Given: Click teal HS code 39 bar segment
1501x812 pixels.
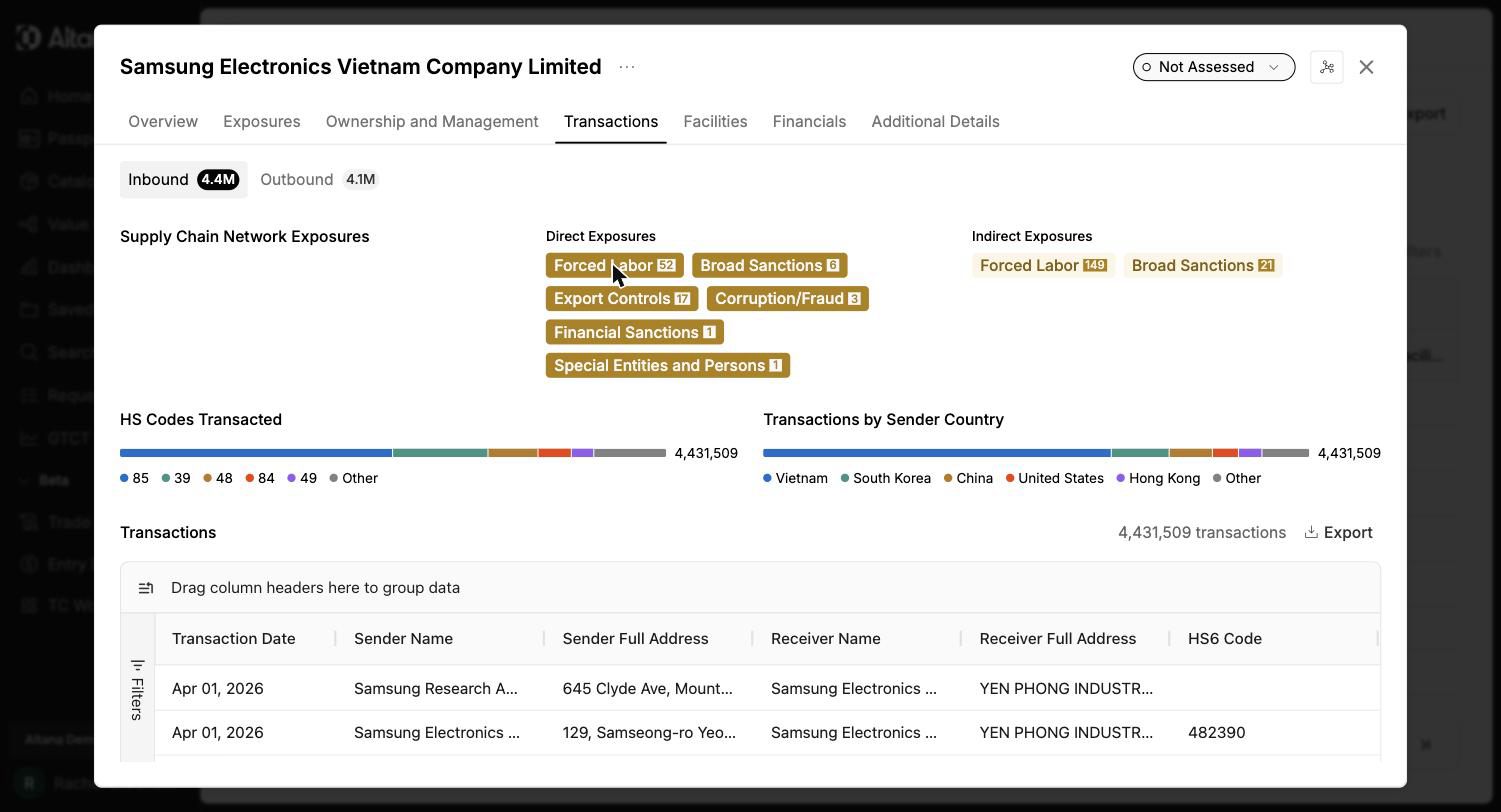Looking at the screenshot, I should [x=440, y=453].
